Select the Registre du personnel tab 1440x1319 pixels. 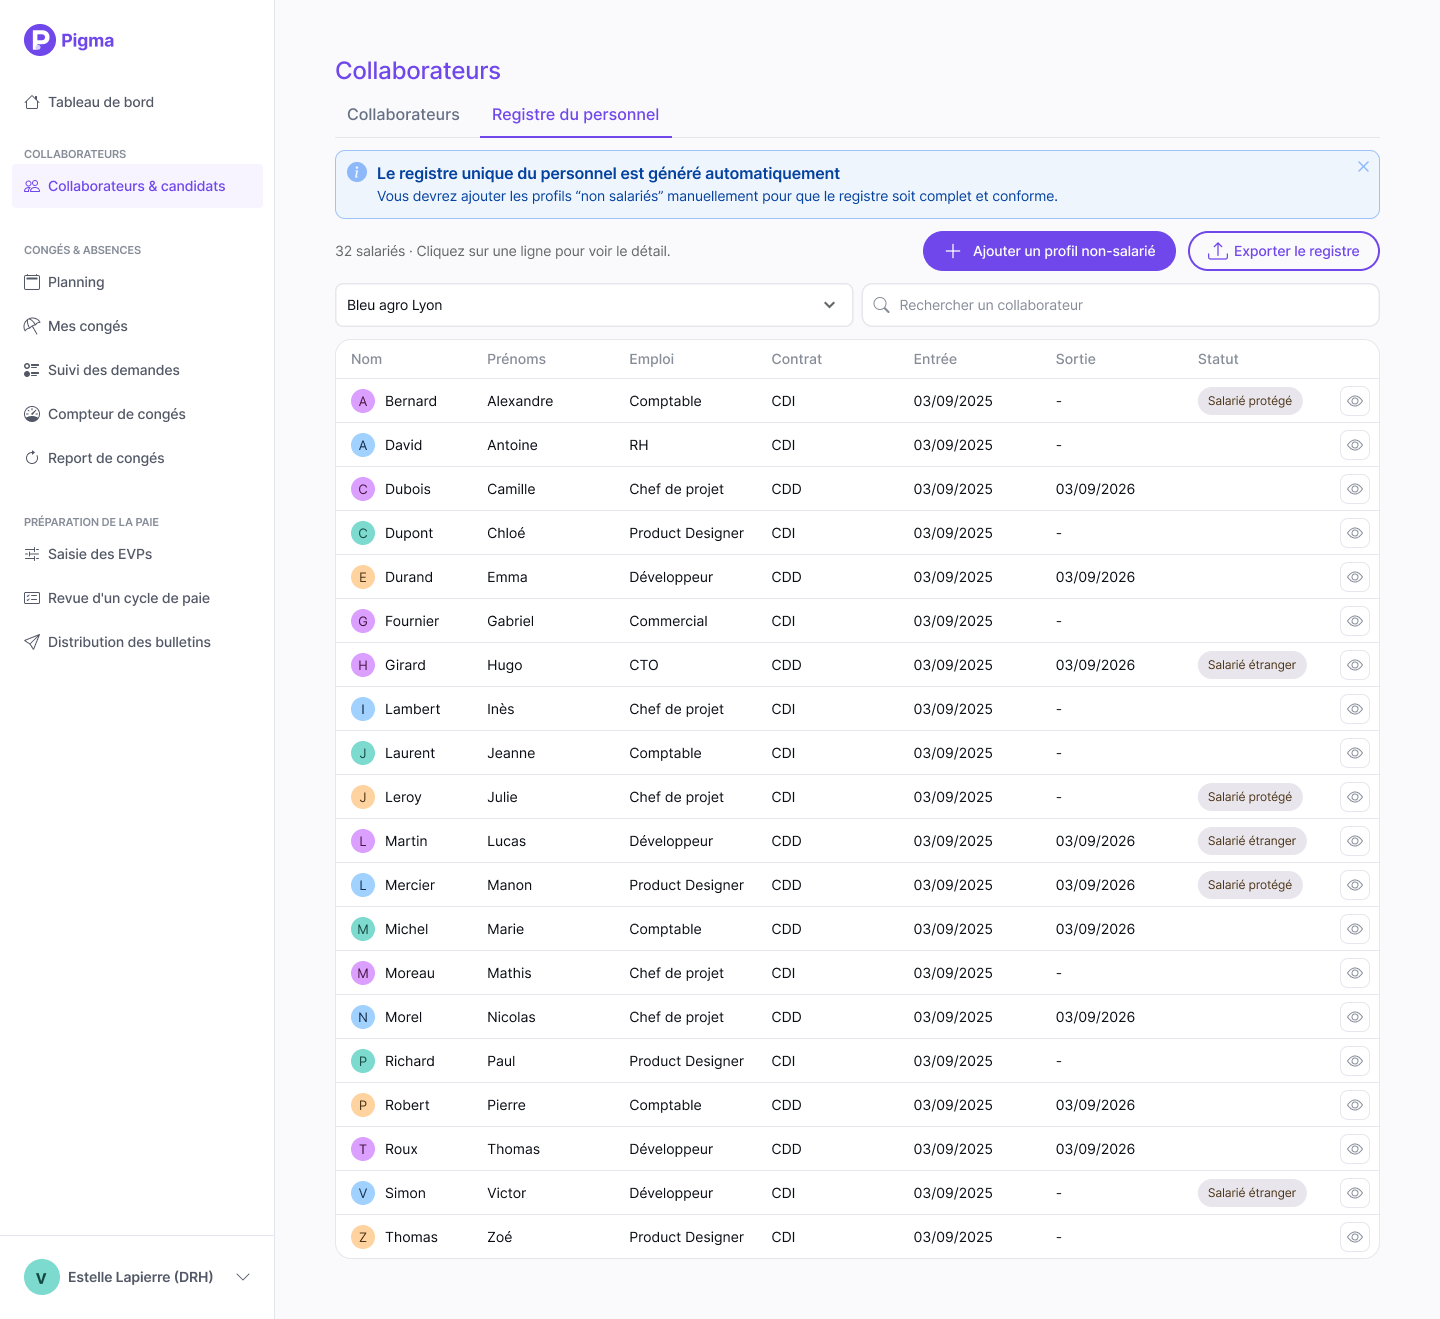pos(575,114)
